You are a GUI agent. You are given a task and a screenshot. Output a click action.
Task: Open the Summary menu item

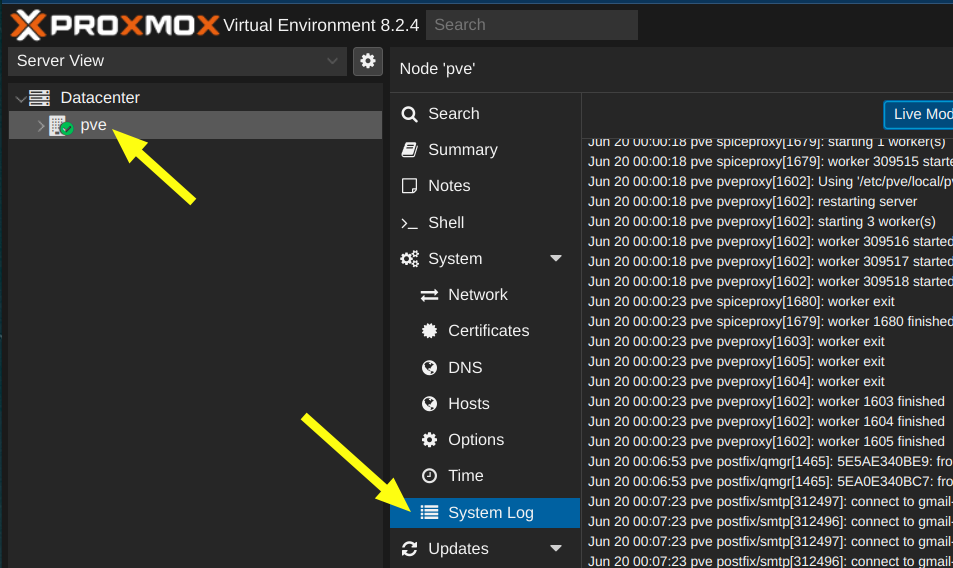coord(462,150)
